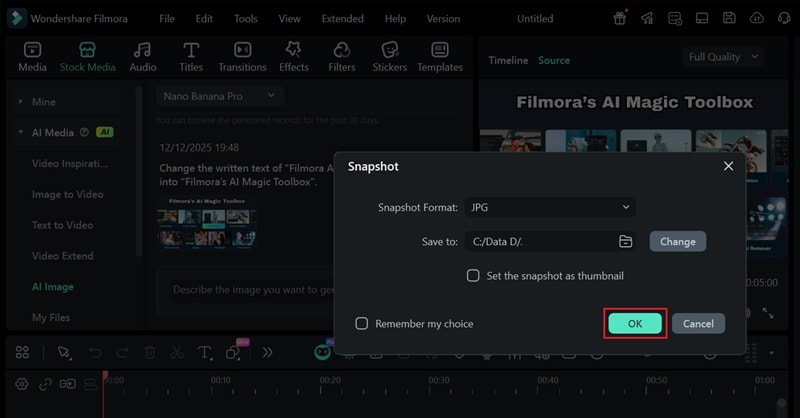This screenshot has height=418, width=800.
Task: Click the save project icon
Action: coord(729,18)
